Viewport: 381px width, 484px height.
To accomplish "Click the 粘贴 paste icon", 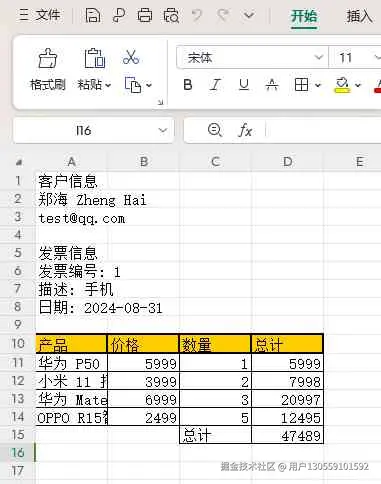I will click(x=95, y=59).
